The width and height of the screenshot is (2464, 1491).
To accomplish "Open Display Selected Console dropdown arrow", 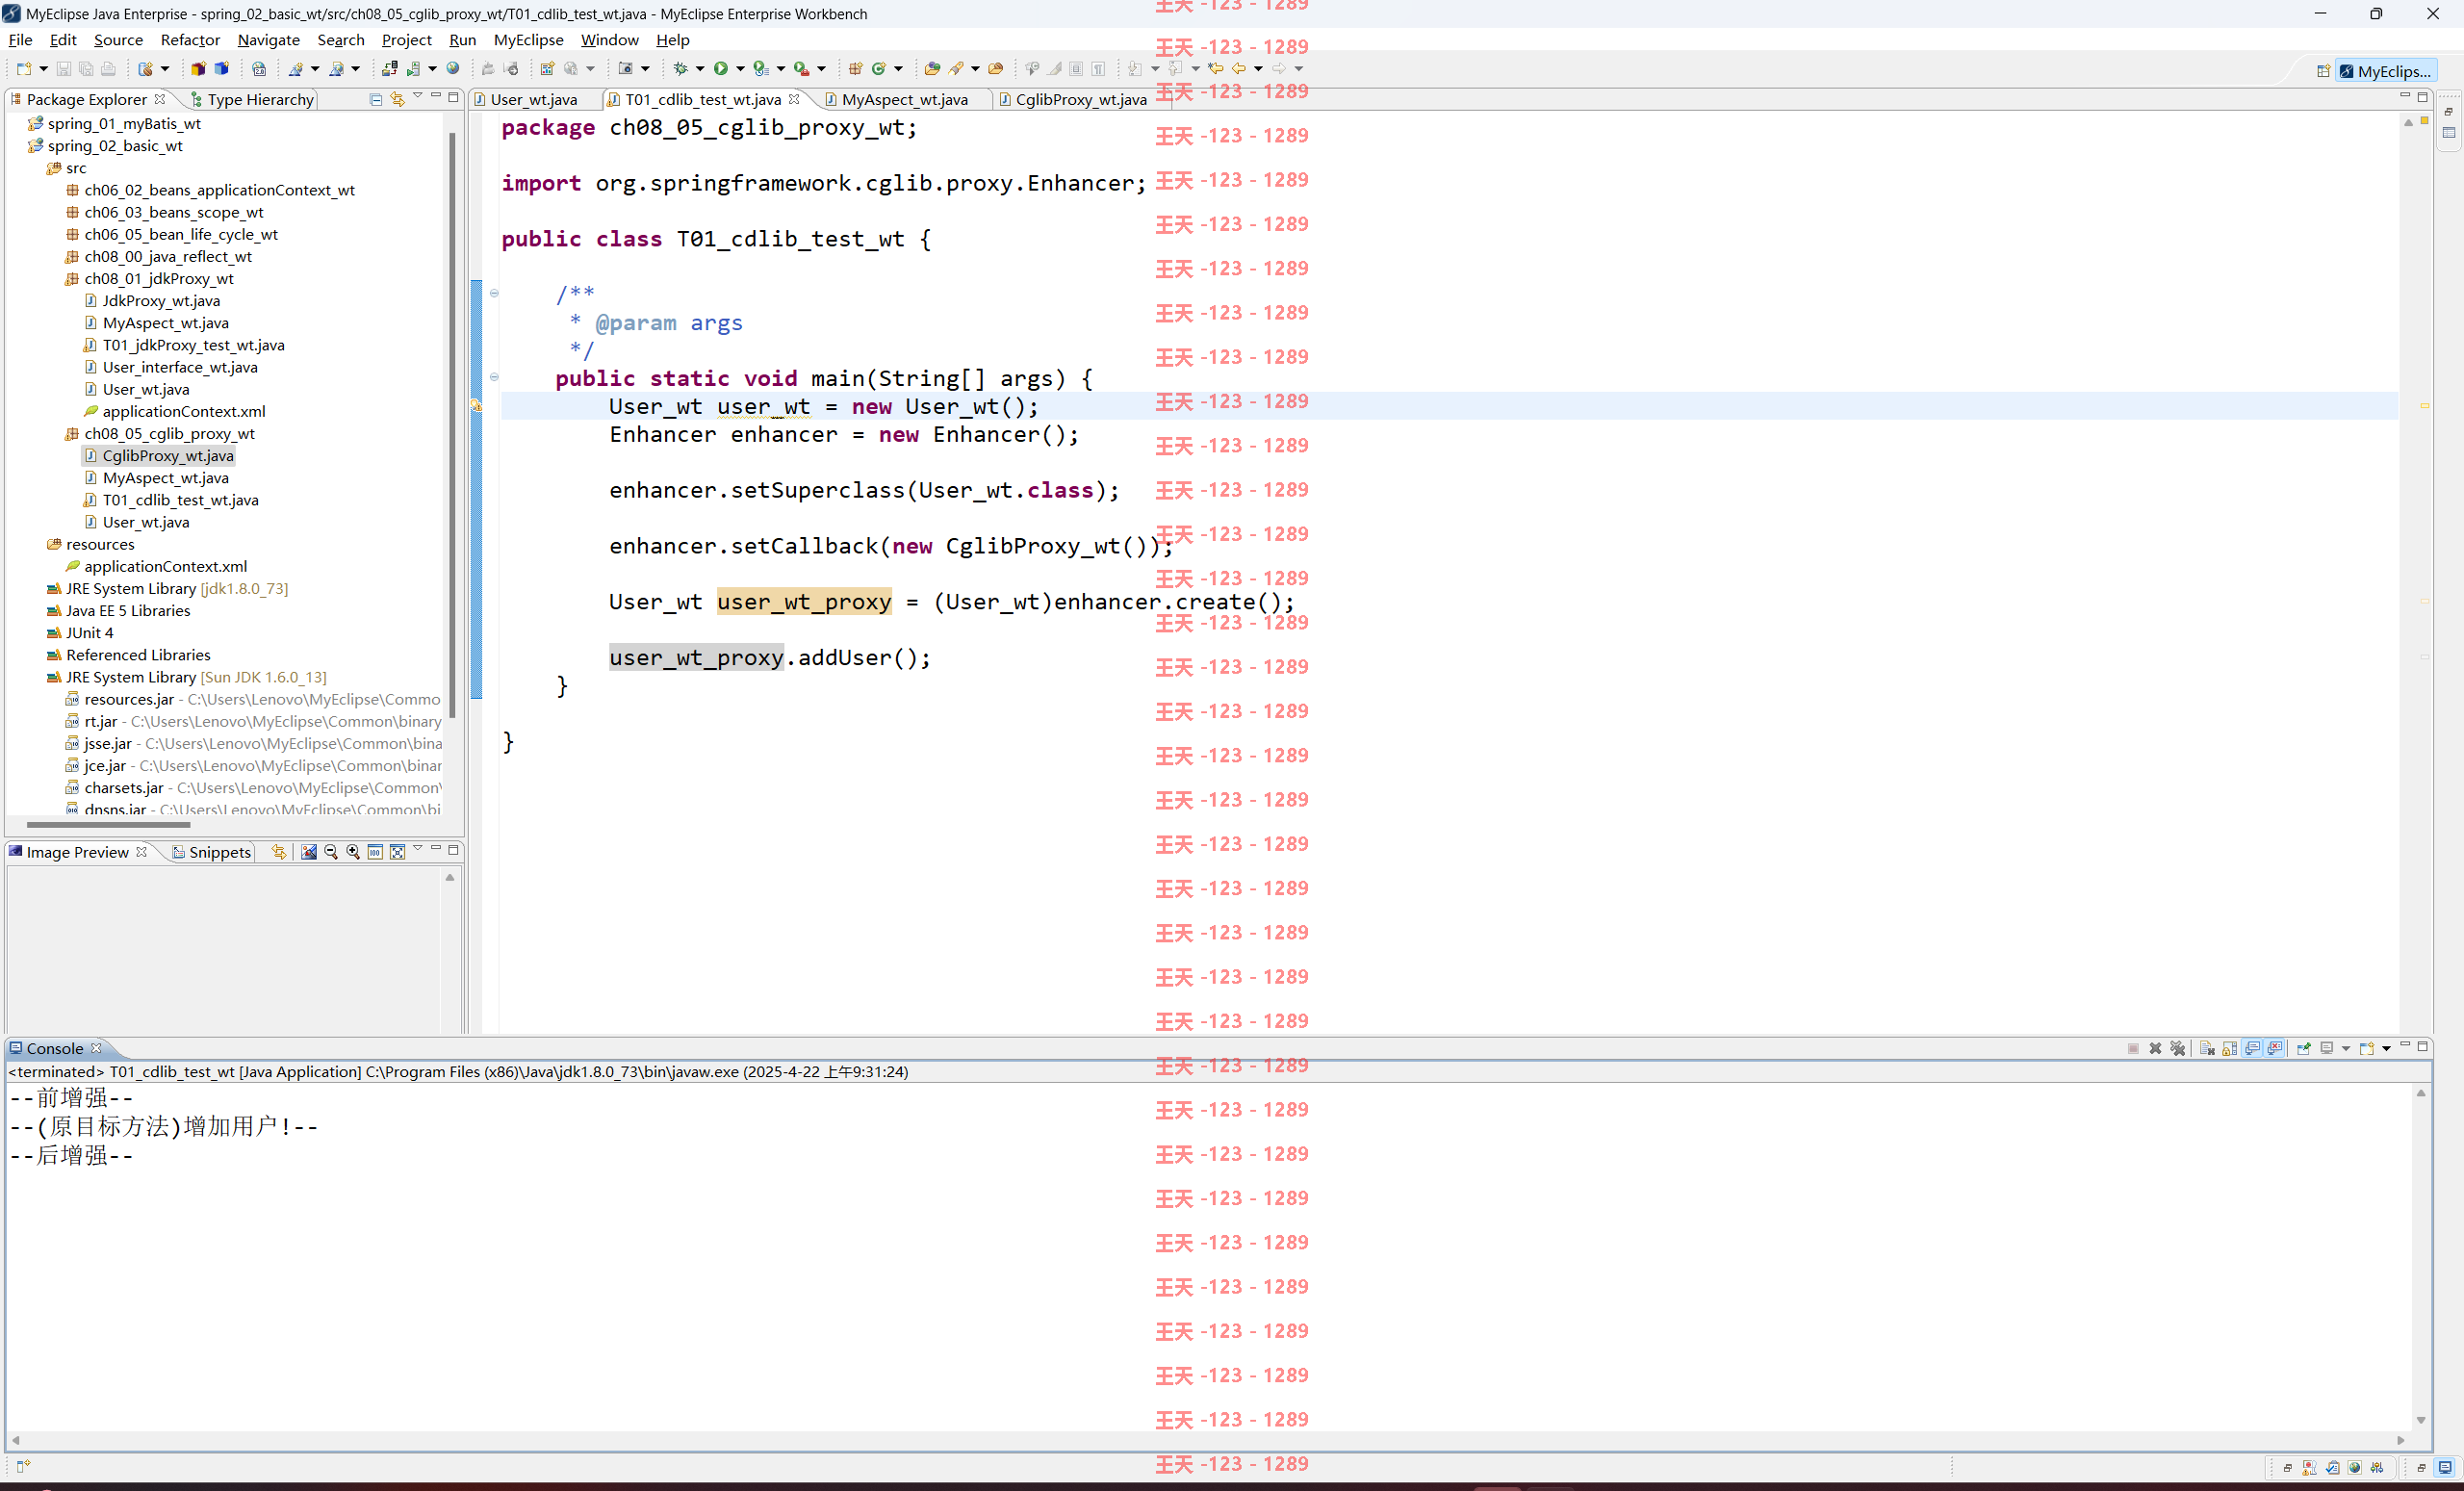I will point(2346,1048).
